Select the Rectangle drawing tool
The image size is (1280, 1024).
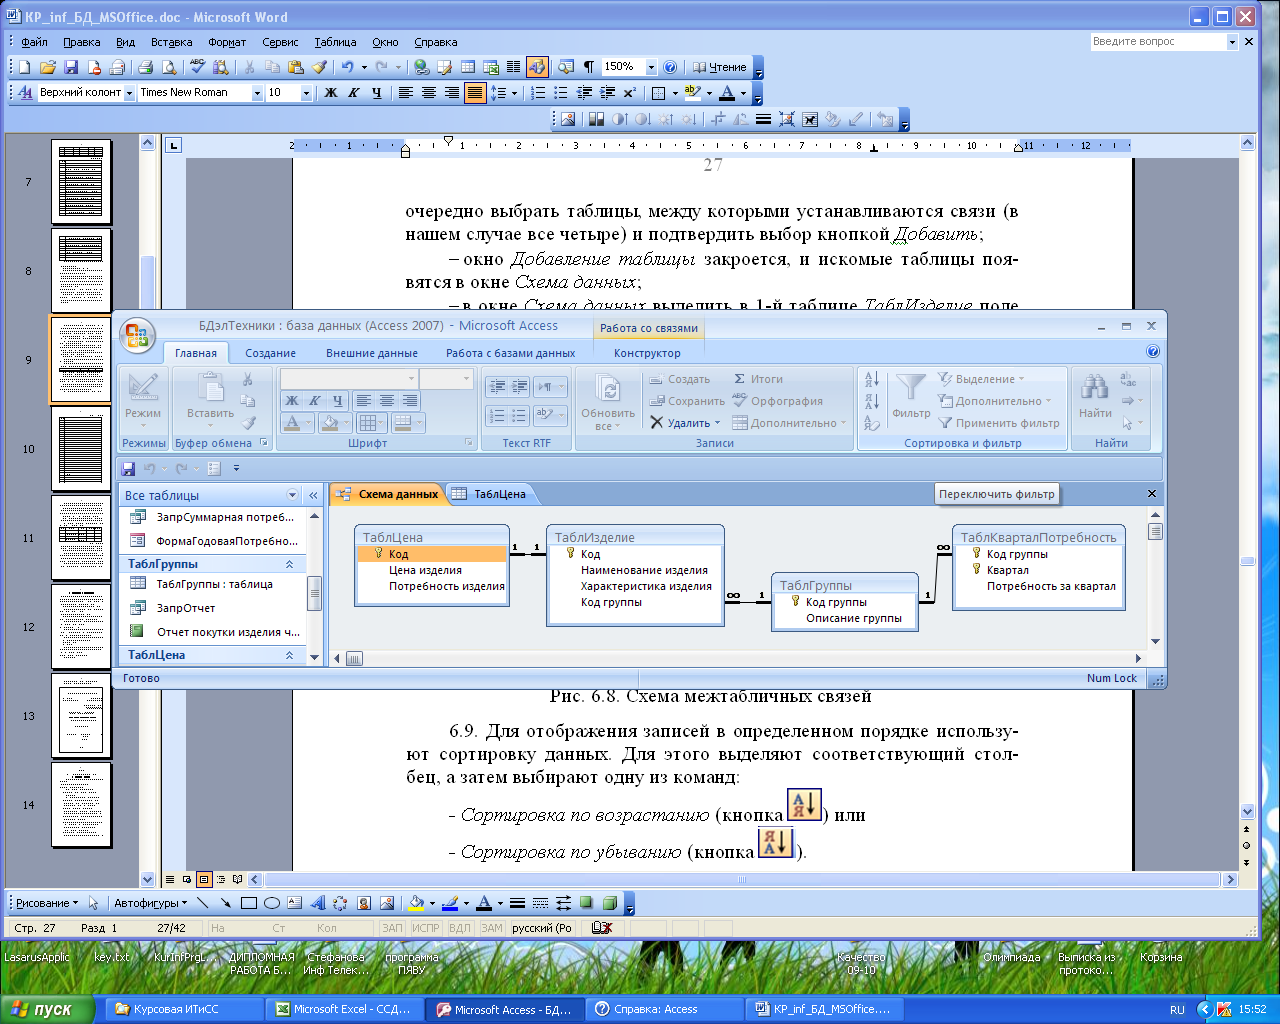click(249, 903)
